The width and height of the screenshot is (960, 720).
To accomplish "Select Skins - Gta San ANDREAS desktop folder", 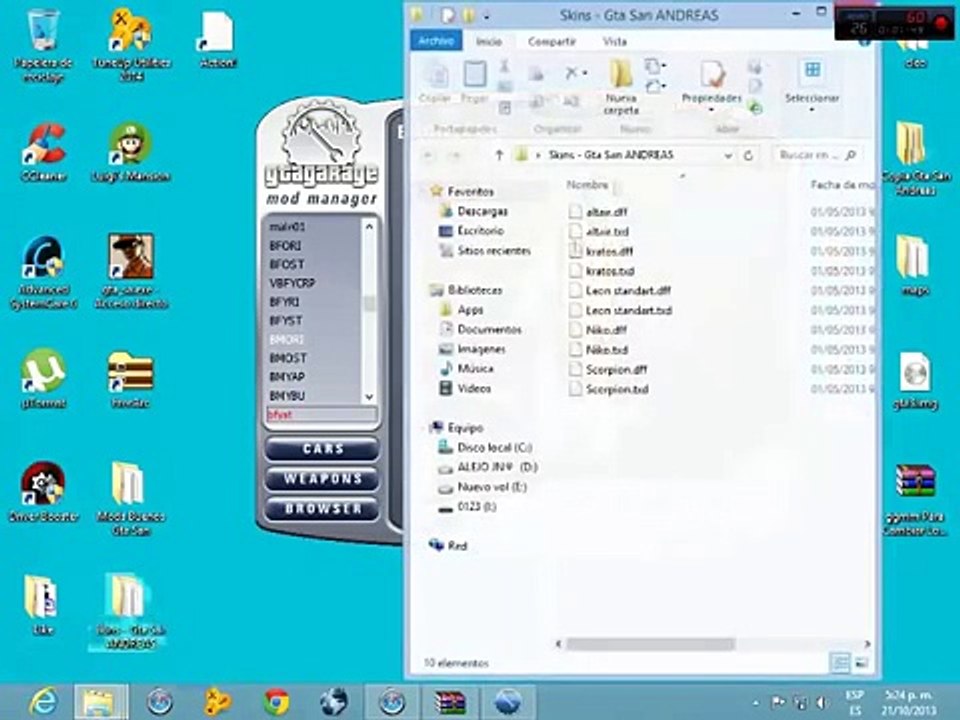I will [128, 611].
